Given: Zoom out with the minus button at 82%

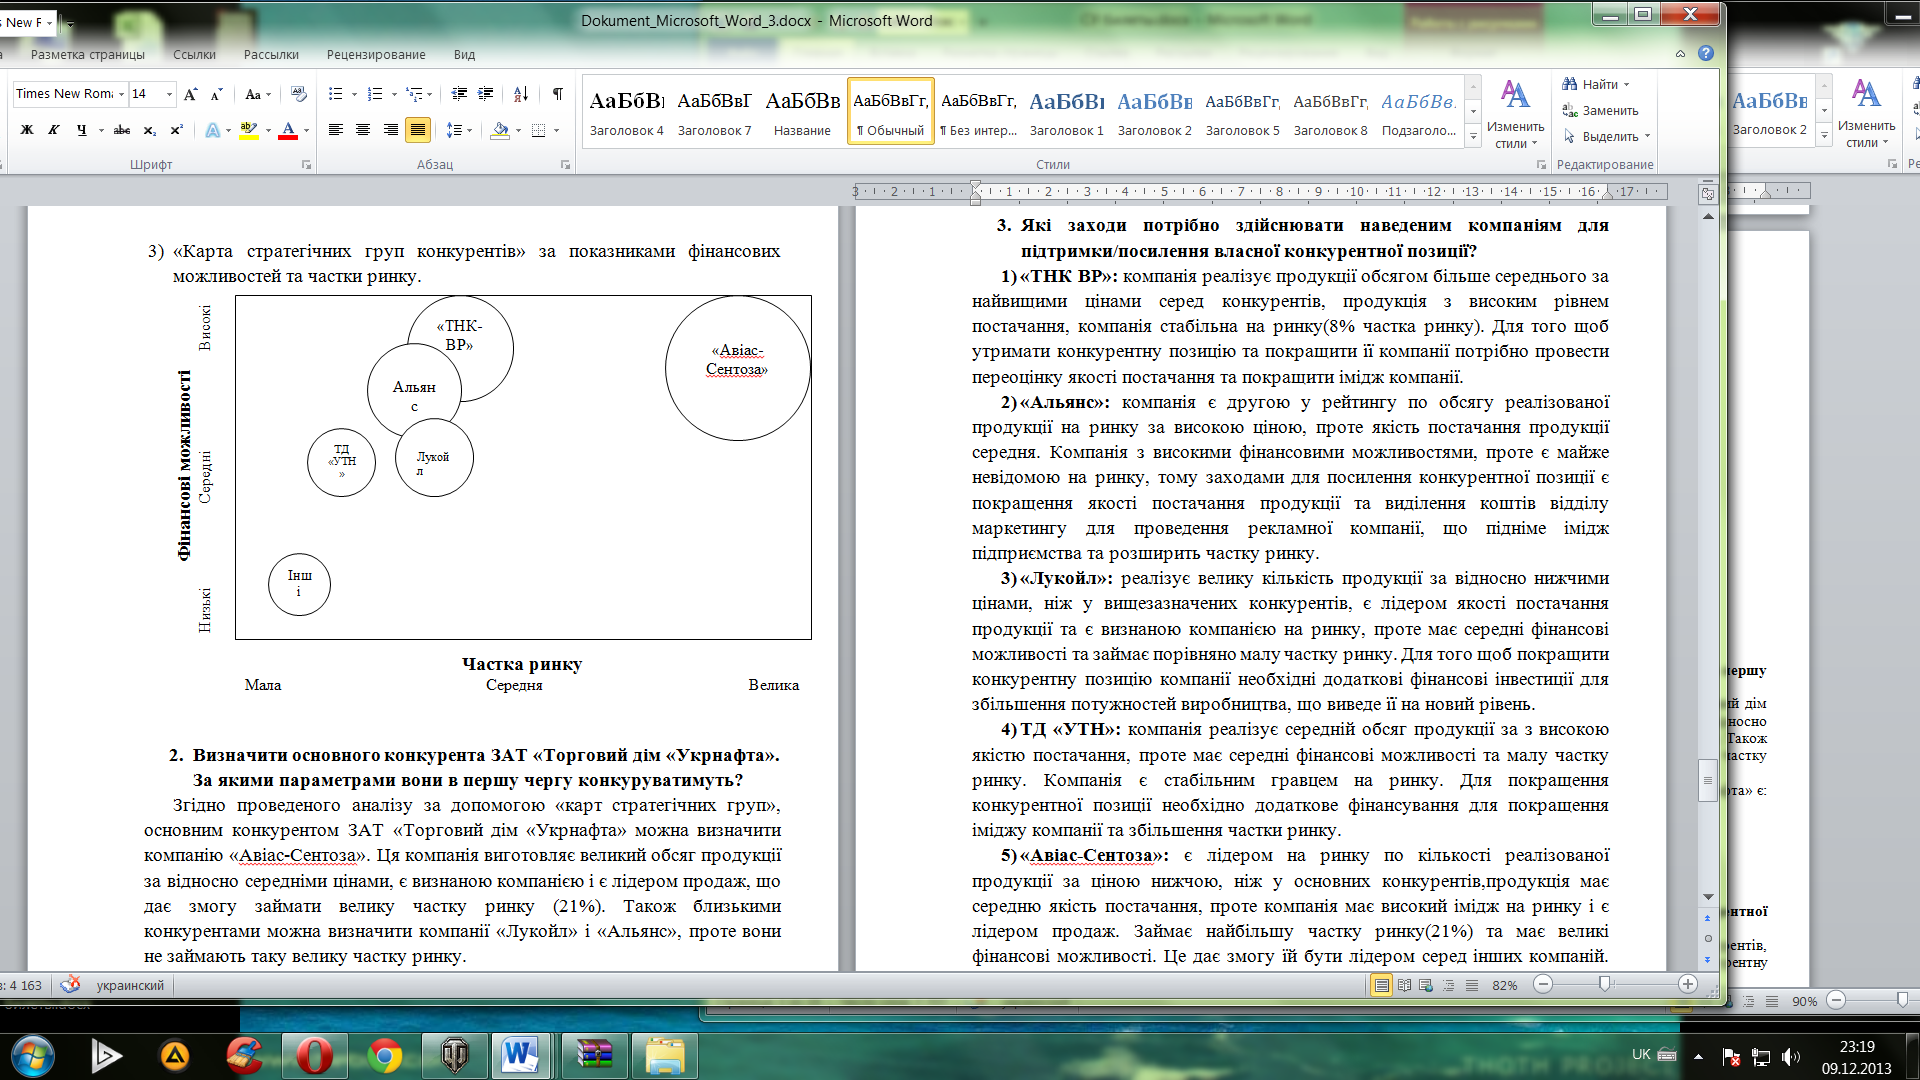Looking at the screenshot, I should (1543, 985).
